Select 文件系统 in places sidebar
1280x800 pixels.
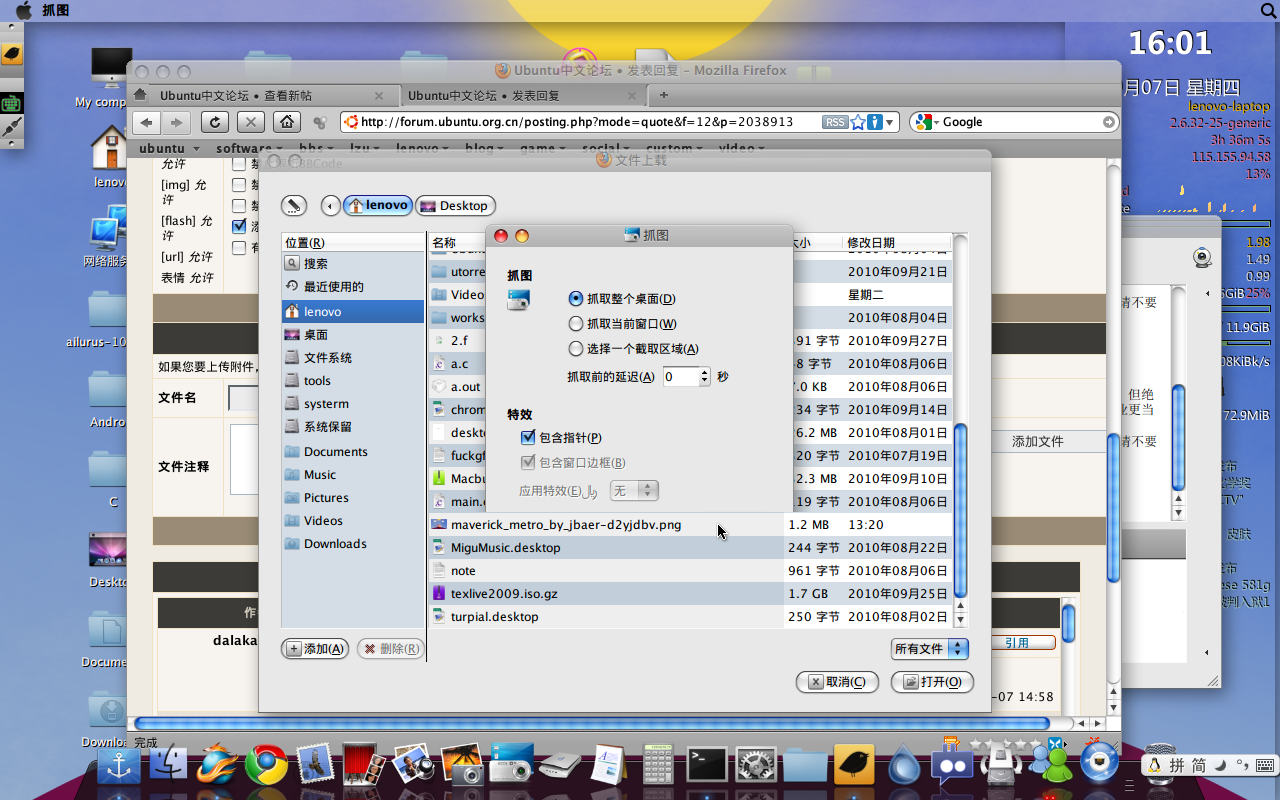(x=353, y=358)
